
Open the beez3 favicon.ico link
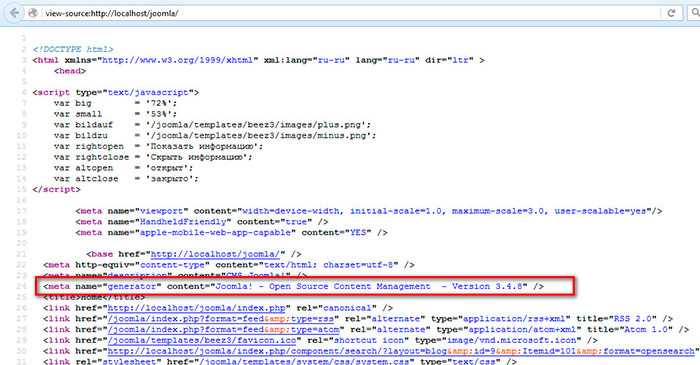tap(202, 340)
